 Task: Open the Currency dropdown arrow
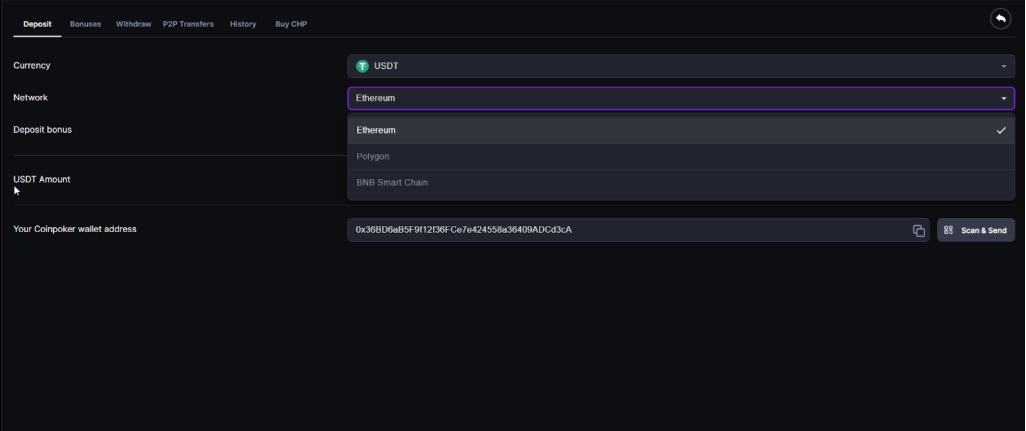click(1003, 67)
